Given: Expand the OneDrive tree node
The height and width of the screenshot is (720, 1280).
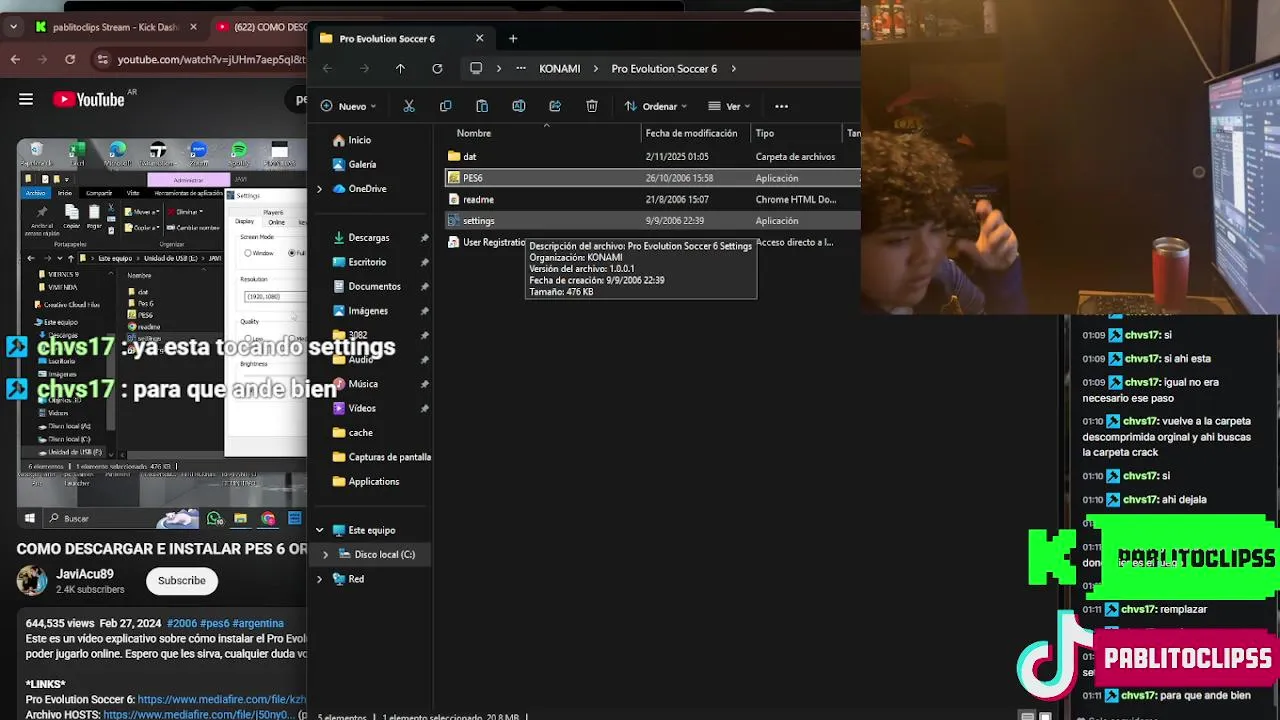Looking at the screenshot, I should pyautogui.click(x=319, y=189).
